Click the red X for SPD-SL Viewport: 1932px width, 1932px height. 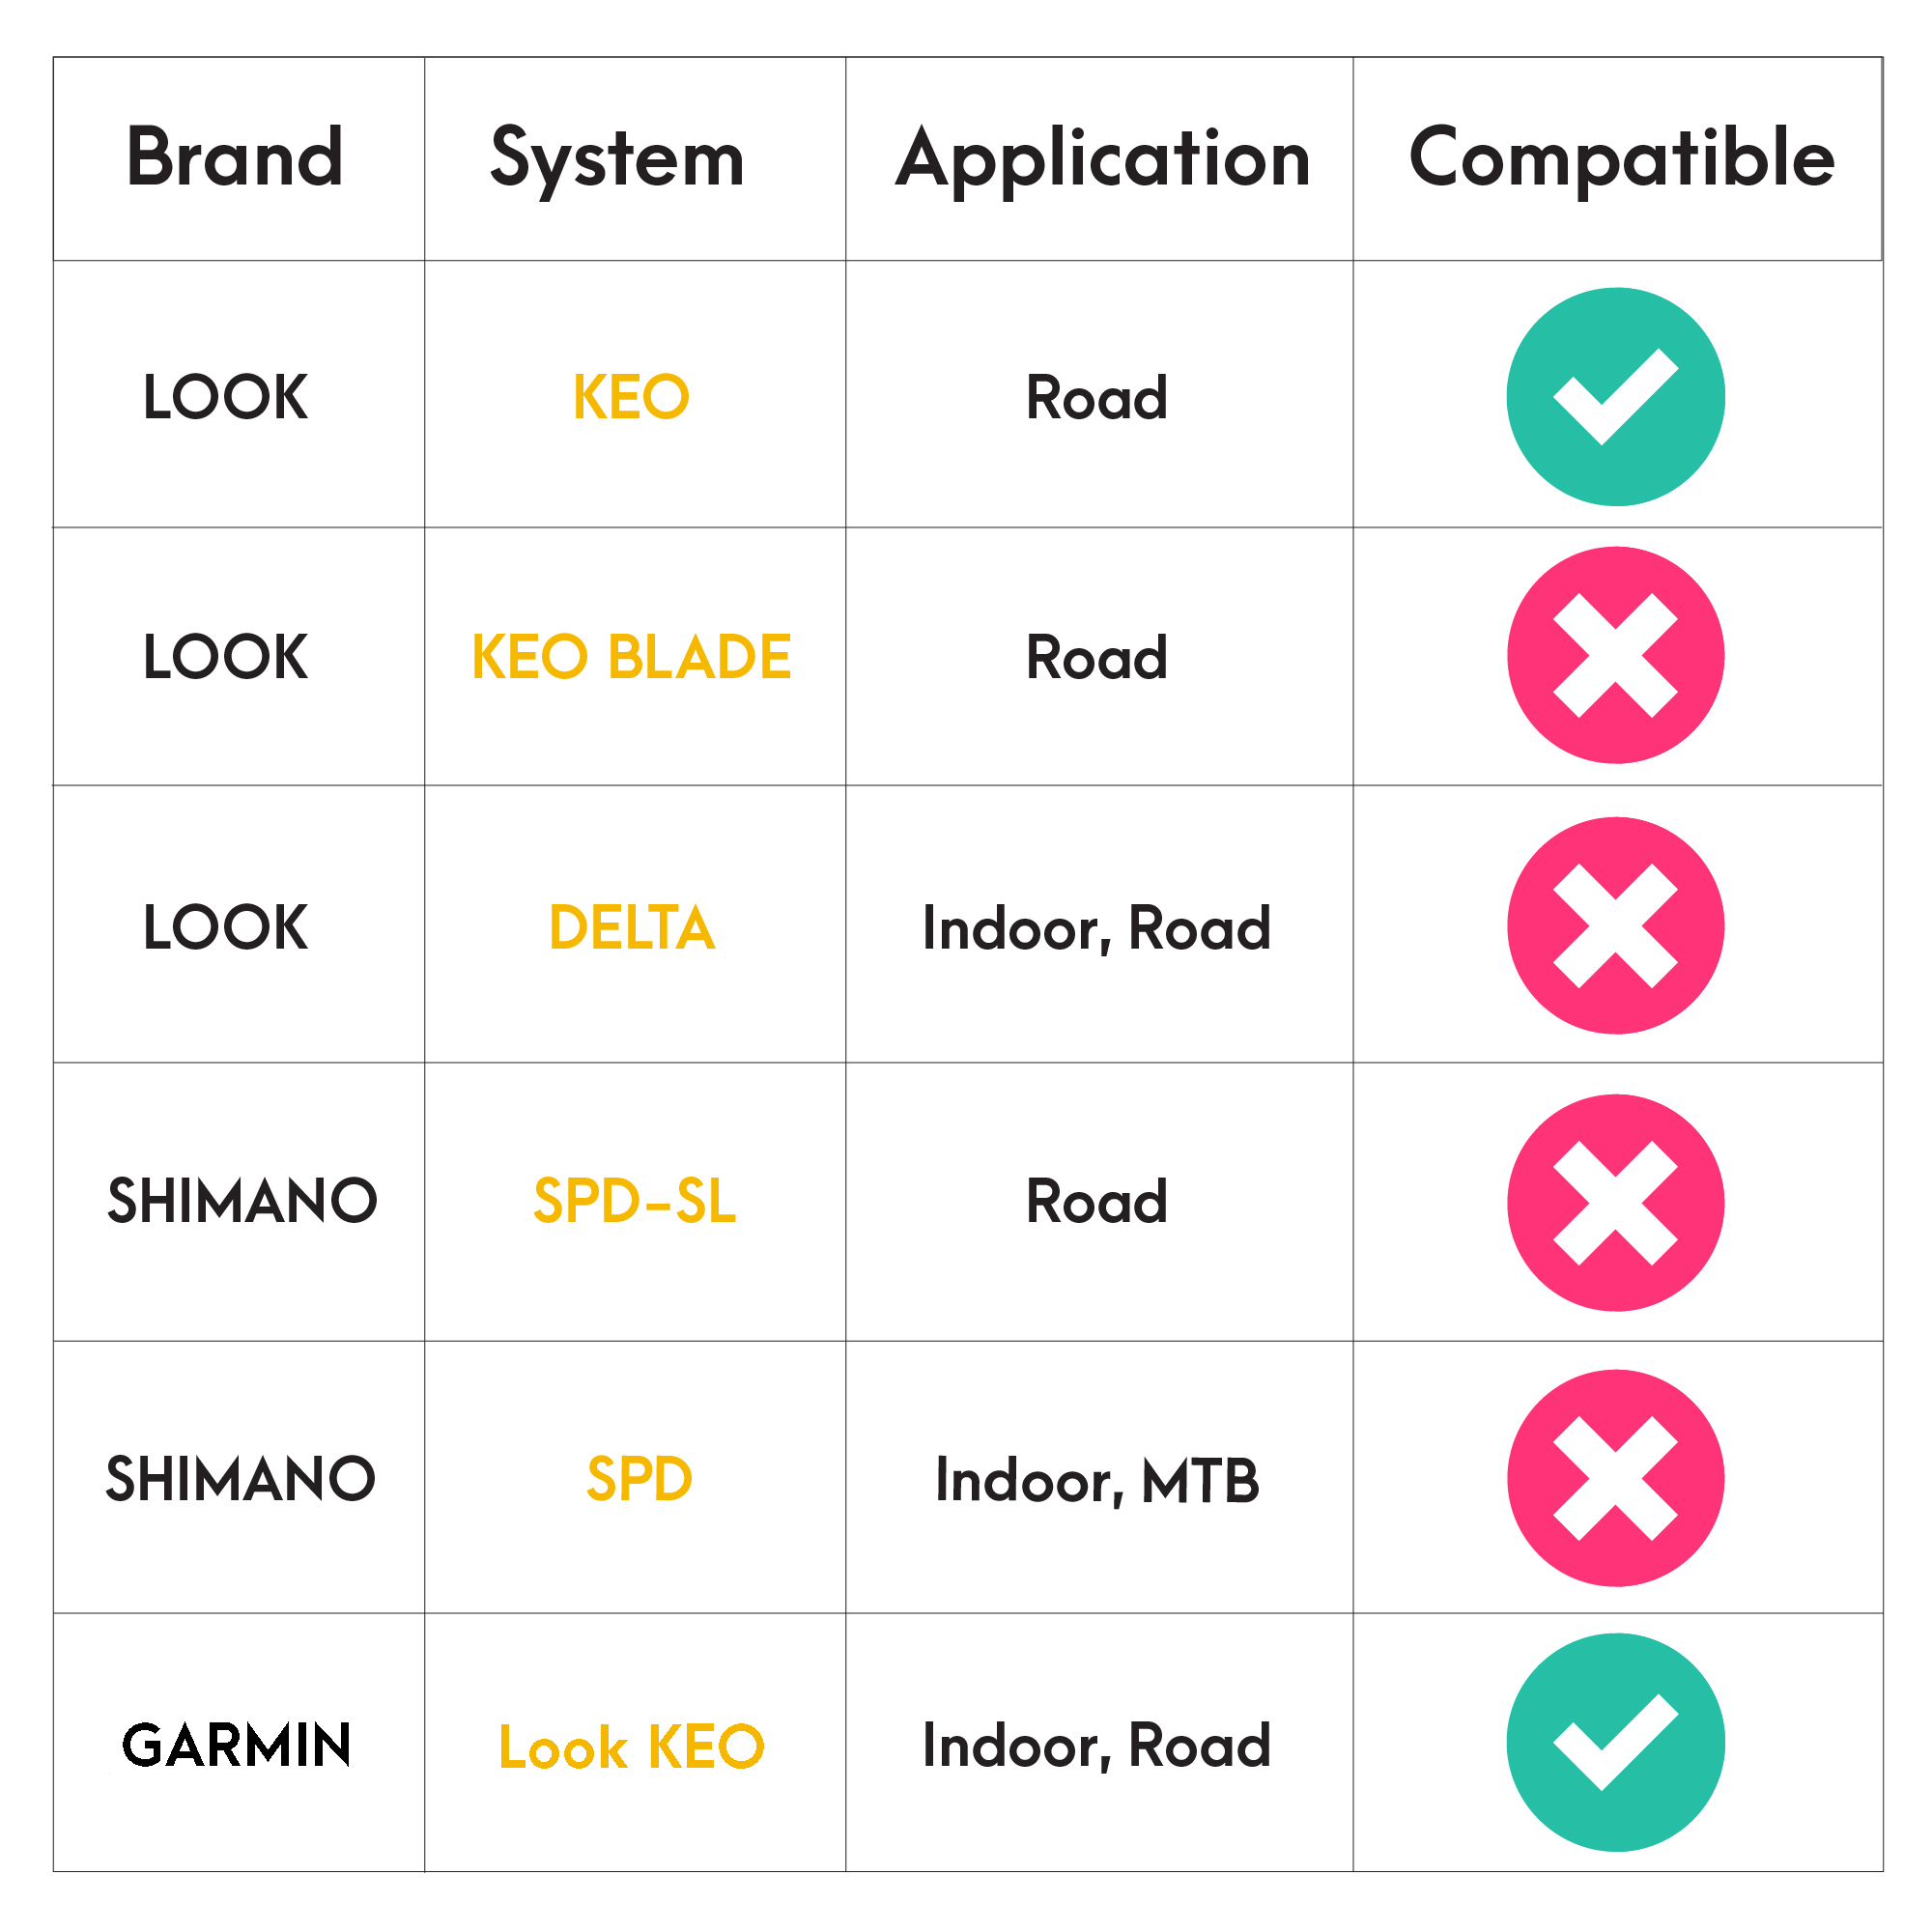click(x=1615, y=1202)
